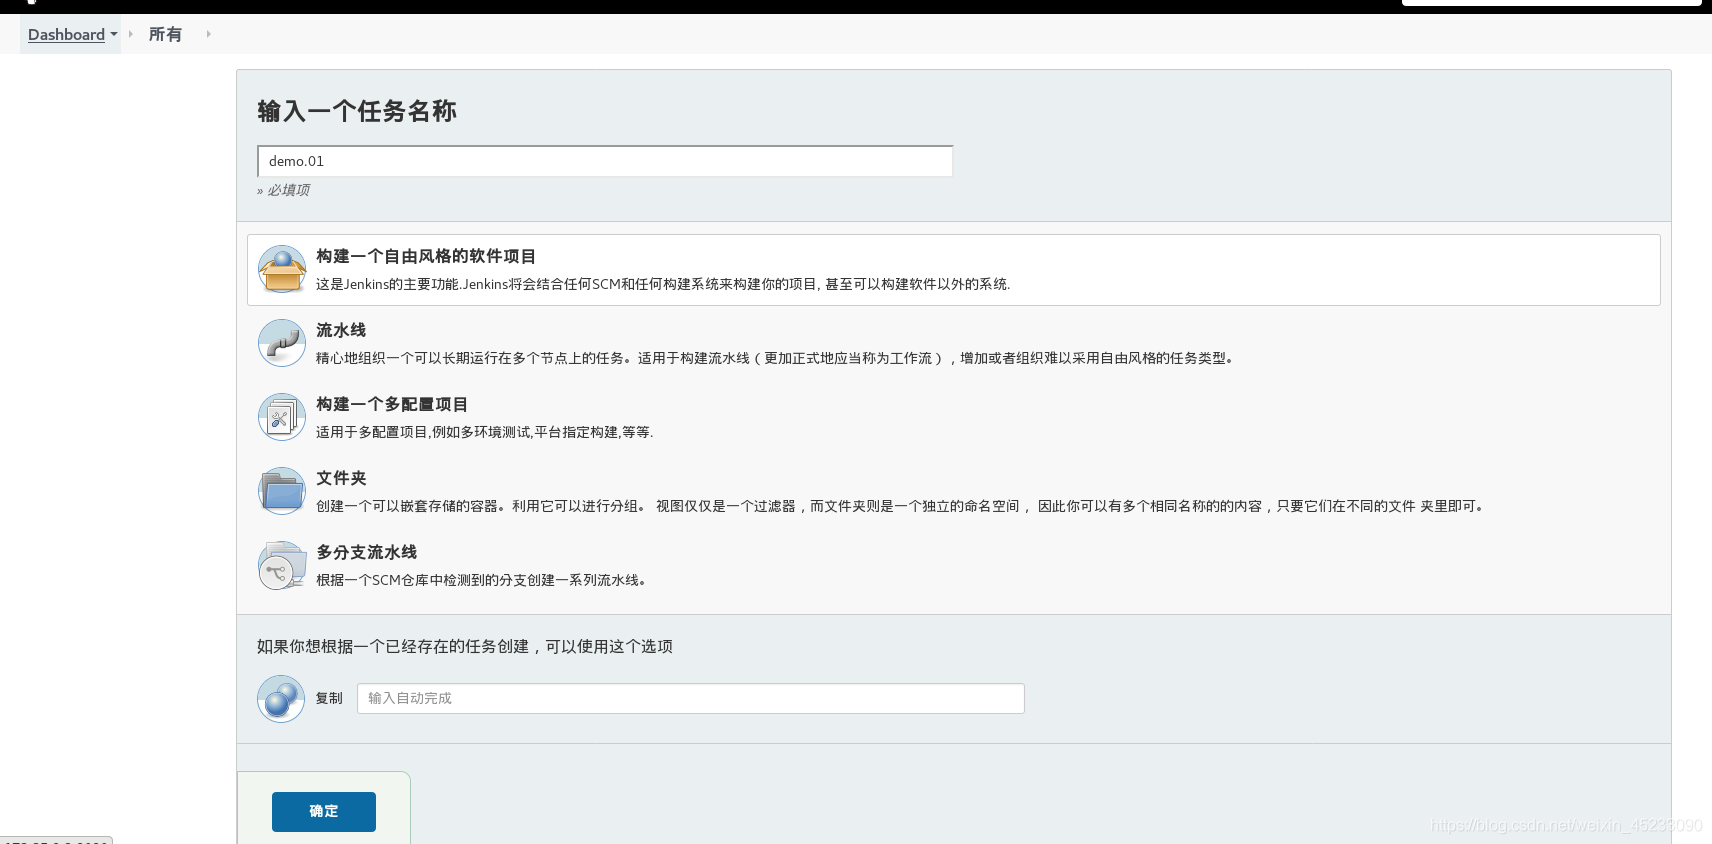Click the multi-configuration description about 多环境测试

(x=484, y=432)
